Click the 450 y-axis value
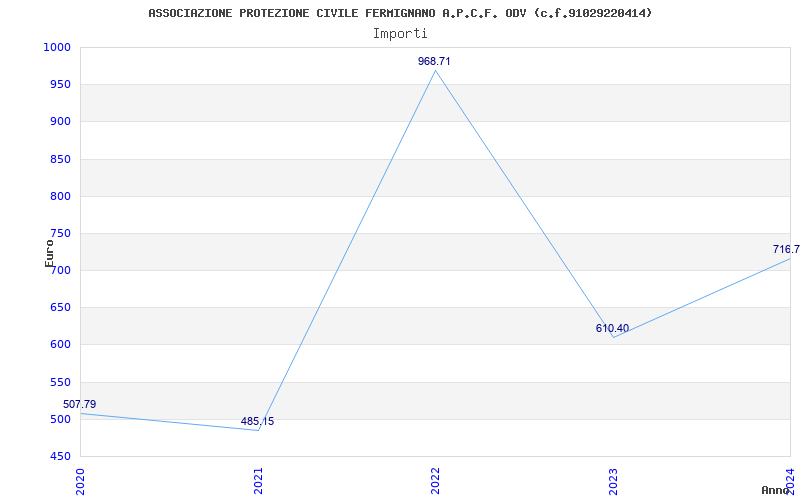 [60, 457]
